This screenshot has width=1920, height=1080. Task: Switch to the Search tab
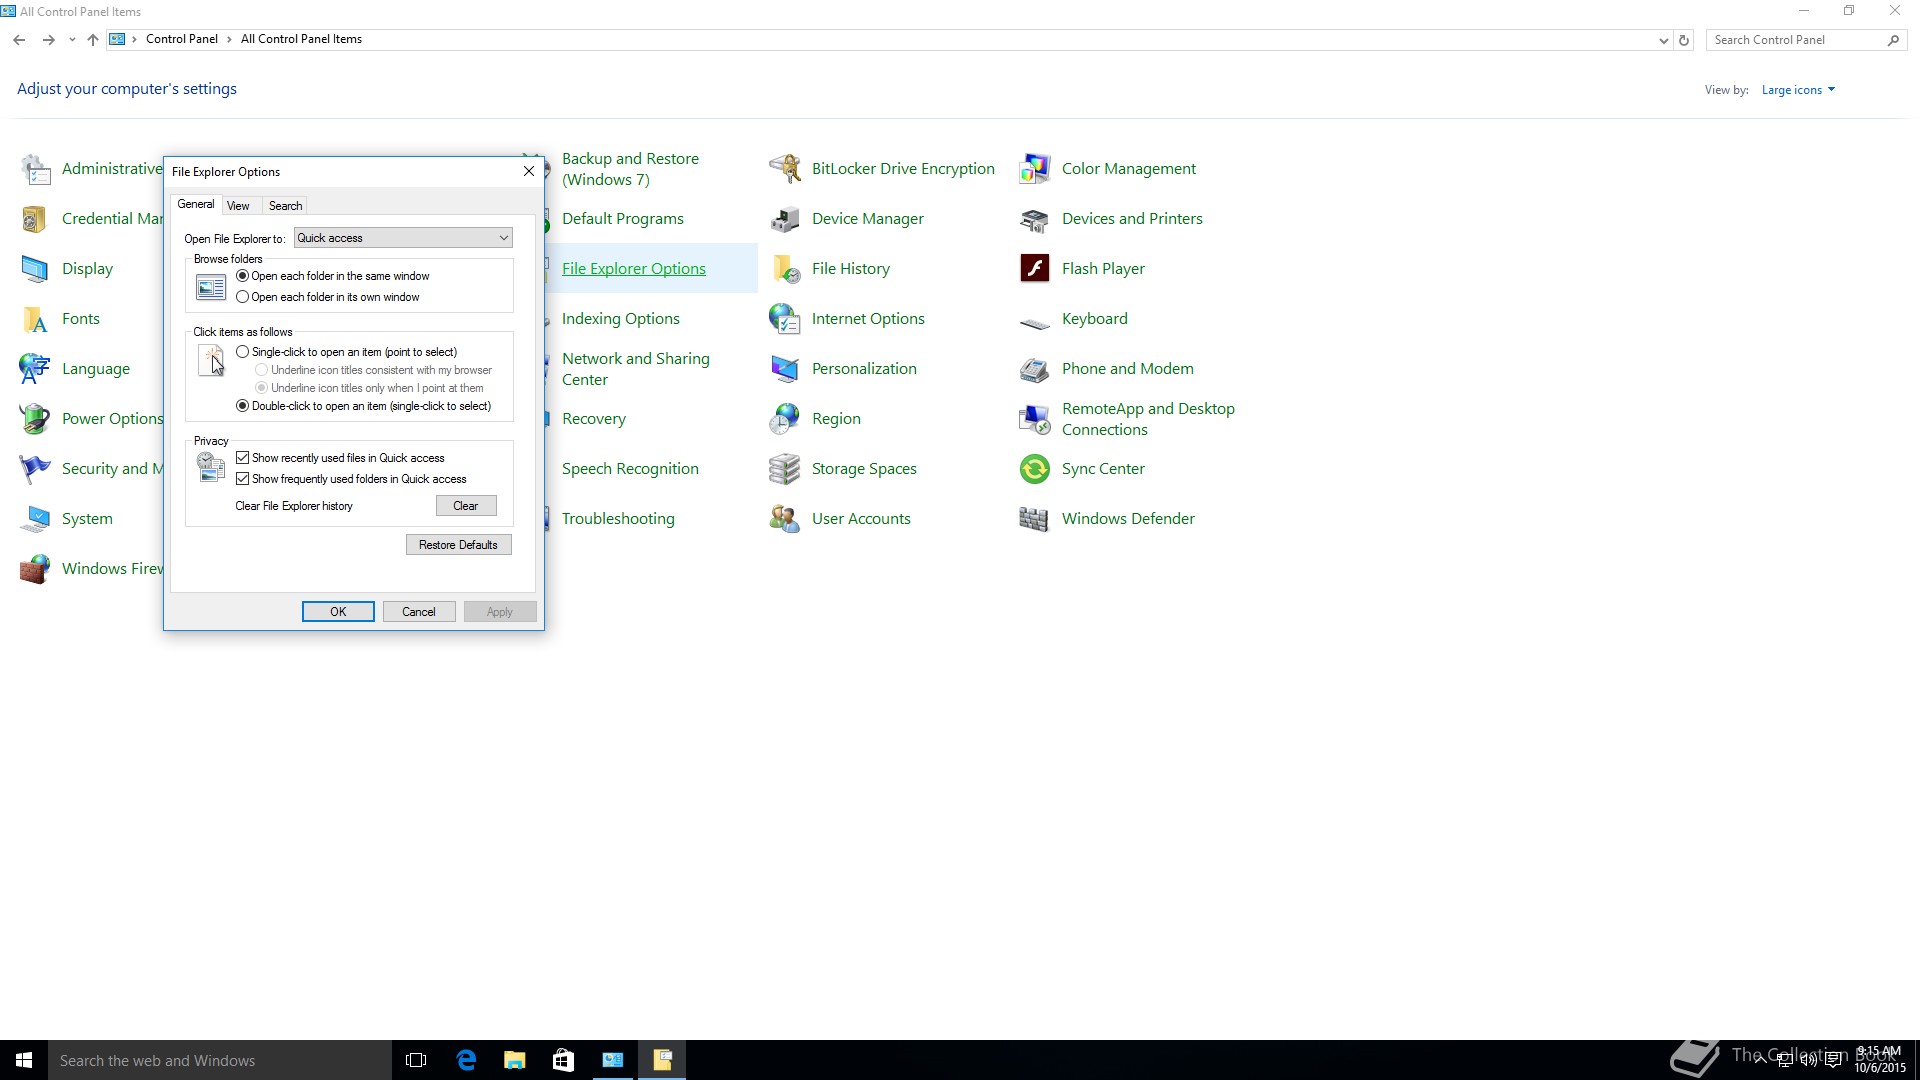(285, 206)
